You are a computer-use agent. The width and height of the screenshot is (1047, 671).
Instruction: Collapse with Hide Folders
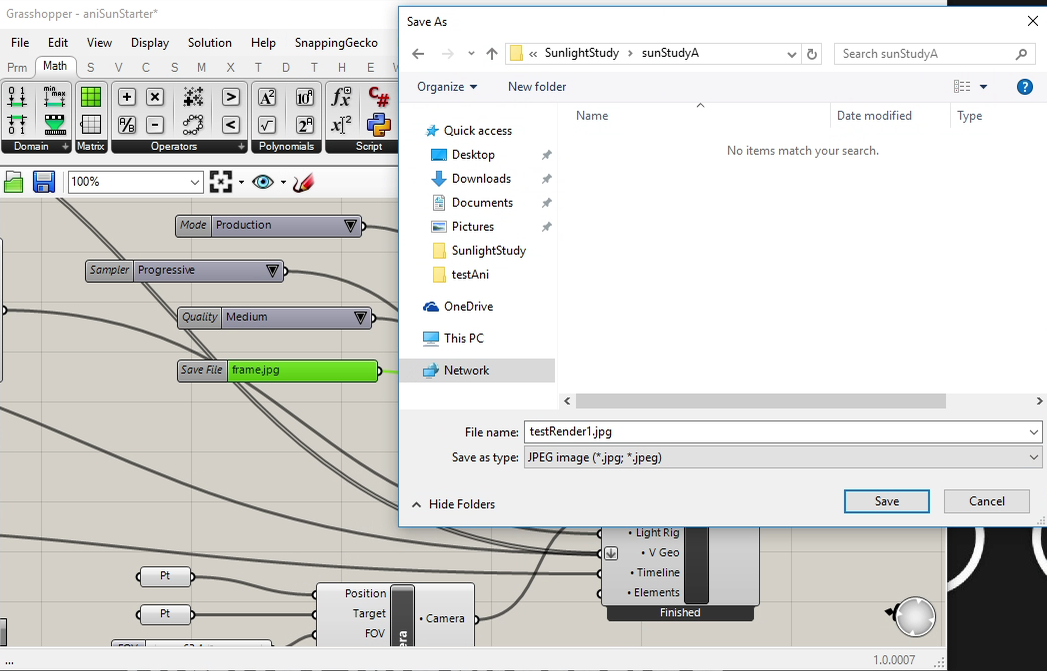(x=453, y=504)
